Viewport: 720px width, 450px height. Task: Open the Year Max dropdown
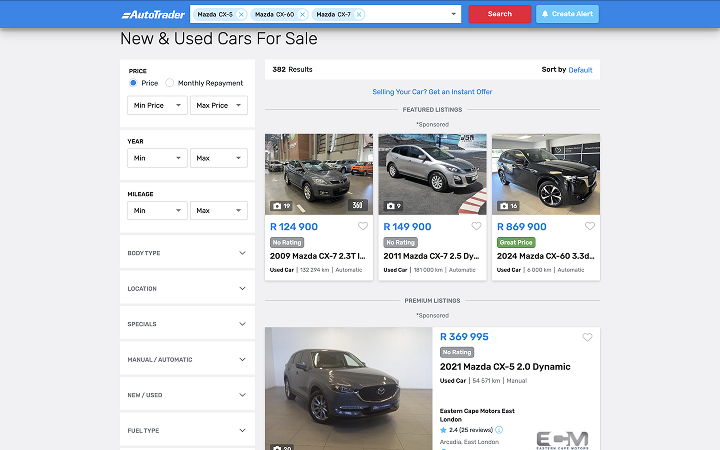click(x=219, y=158)
